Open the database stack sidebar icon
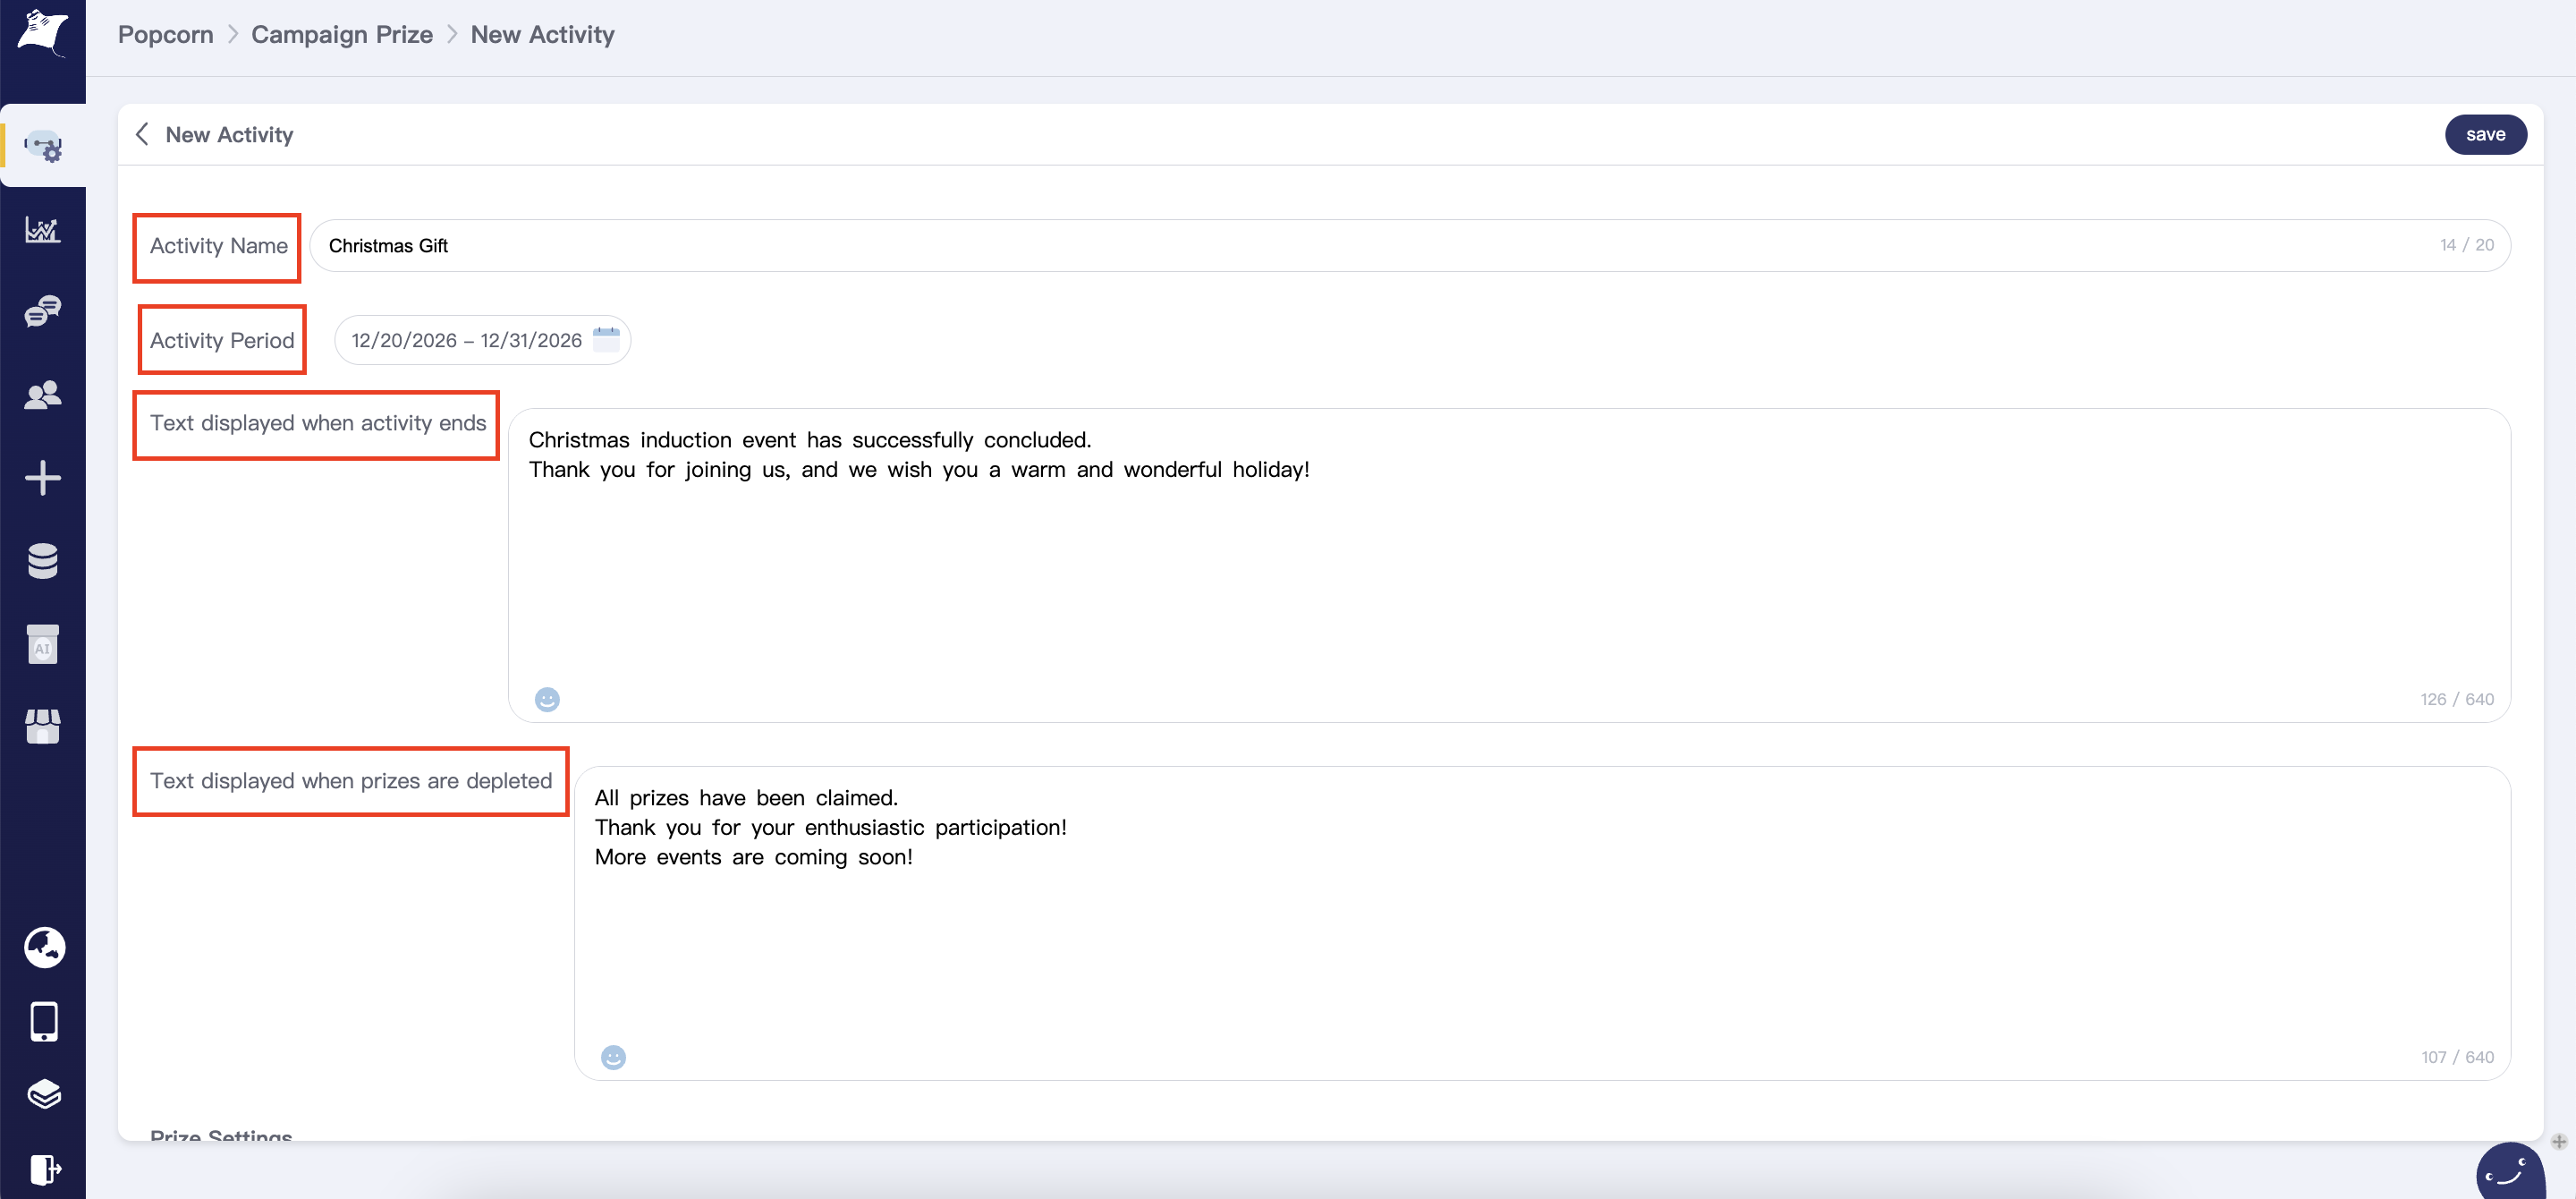 click(43, 561)
